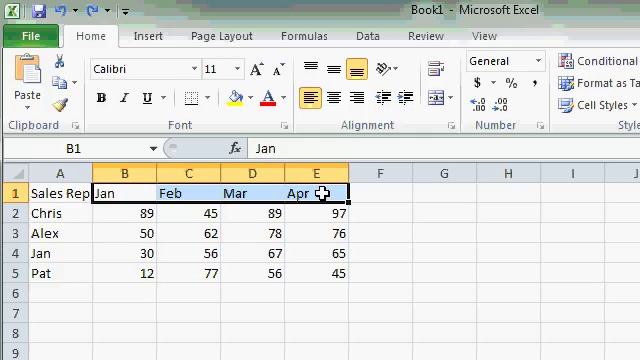Image resolution: width=640 pixels, height=360 pixels.
Task: Click the Save icon in Quick Access Toolbar
Action: point(39,11)
